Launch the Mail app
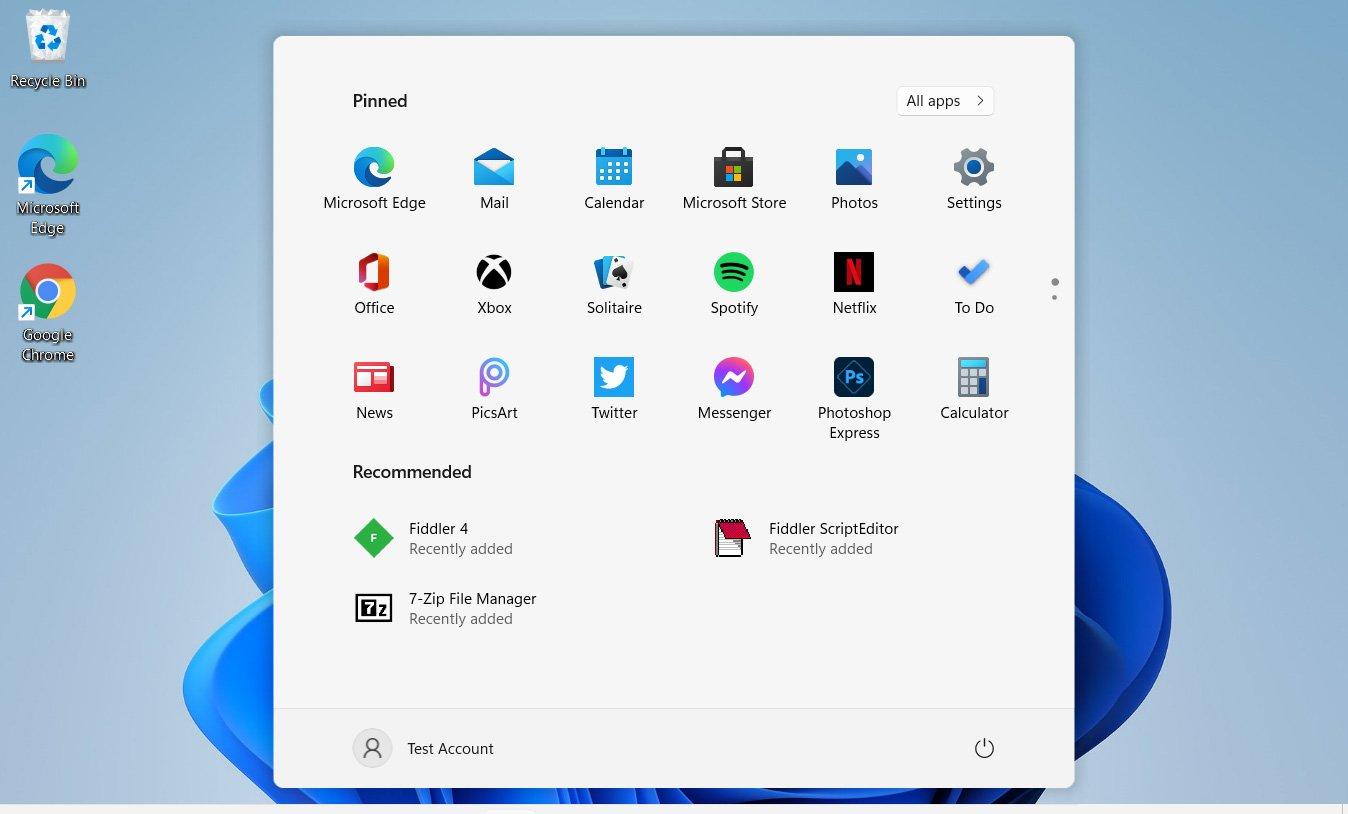The image size is (1348, 814). (x=494, y=179)
